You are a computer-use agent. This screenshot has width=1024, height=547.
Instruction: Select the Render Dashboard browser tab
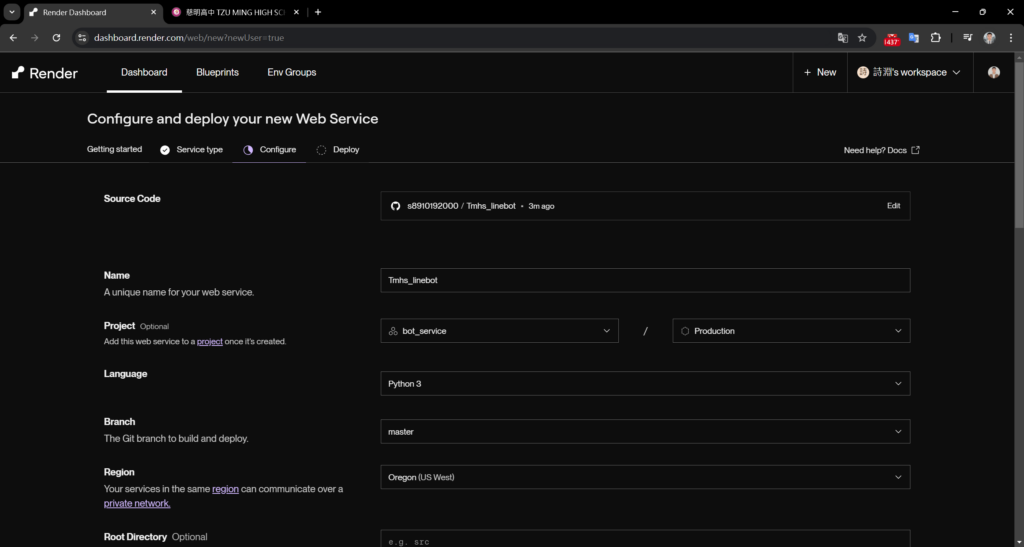[x=93, y=12]
